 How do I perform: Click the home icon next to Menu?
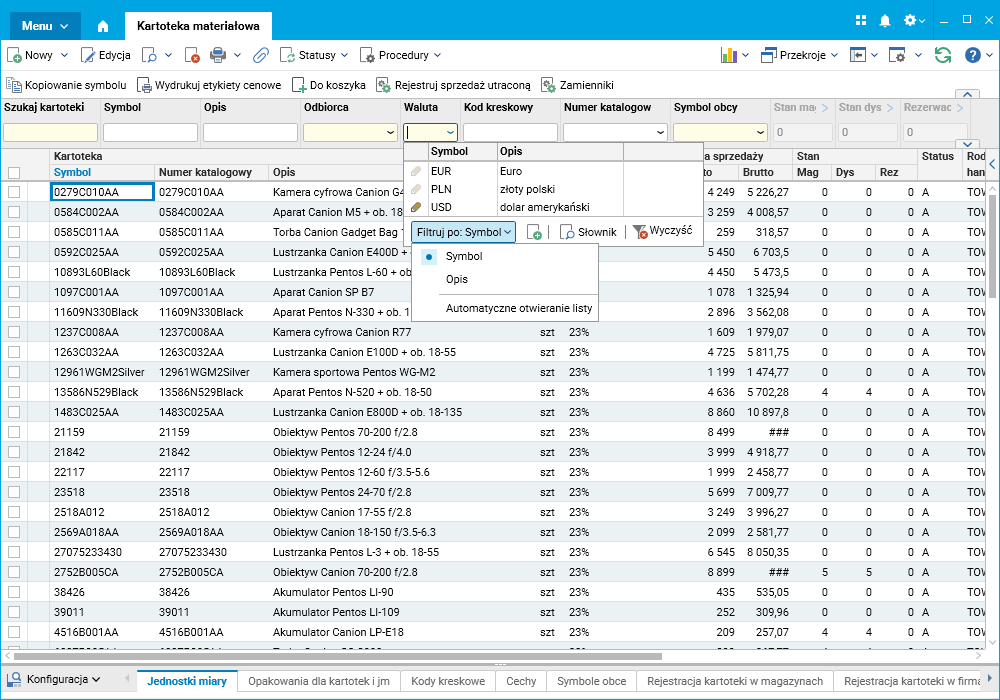pyautogui.click(x=103, y=26)
